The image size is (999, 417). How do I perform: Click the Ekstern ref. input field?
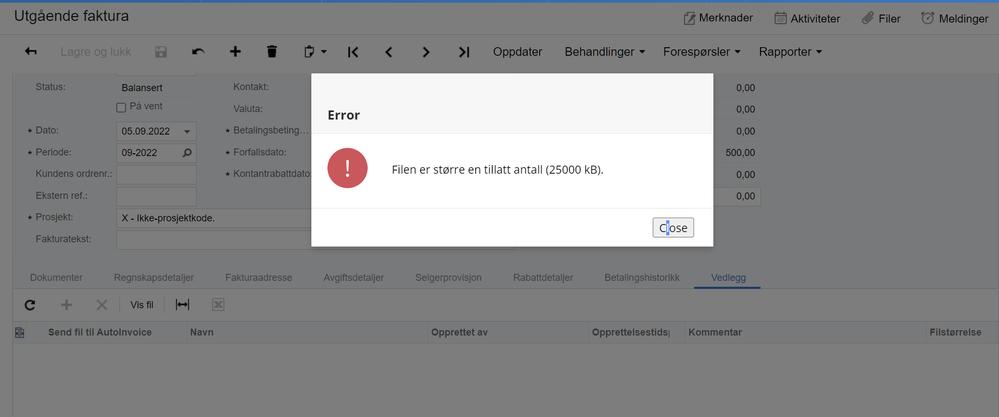click(156, 196)
